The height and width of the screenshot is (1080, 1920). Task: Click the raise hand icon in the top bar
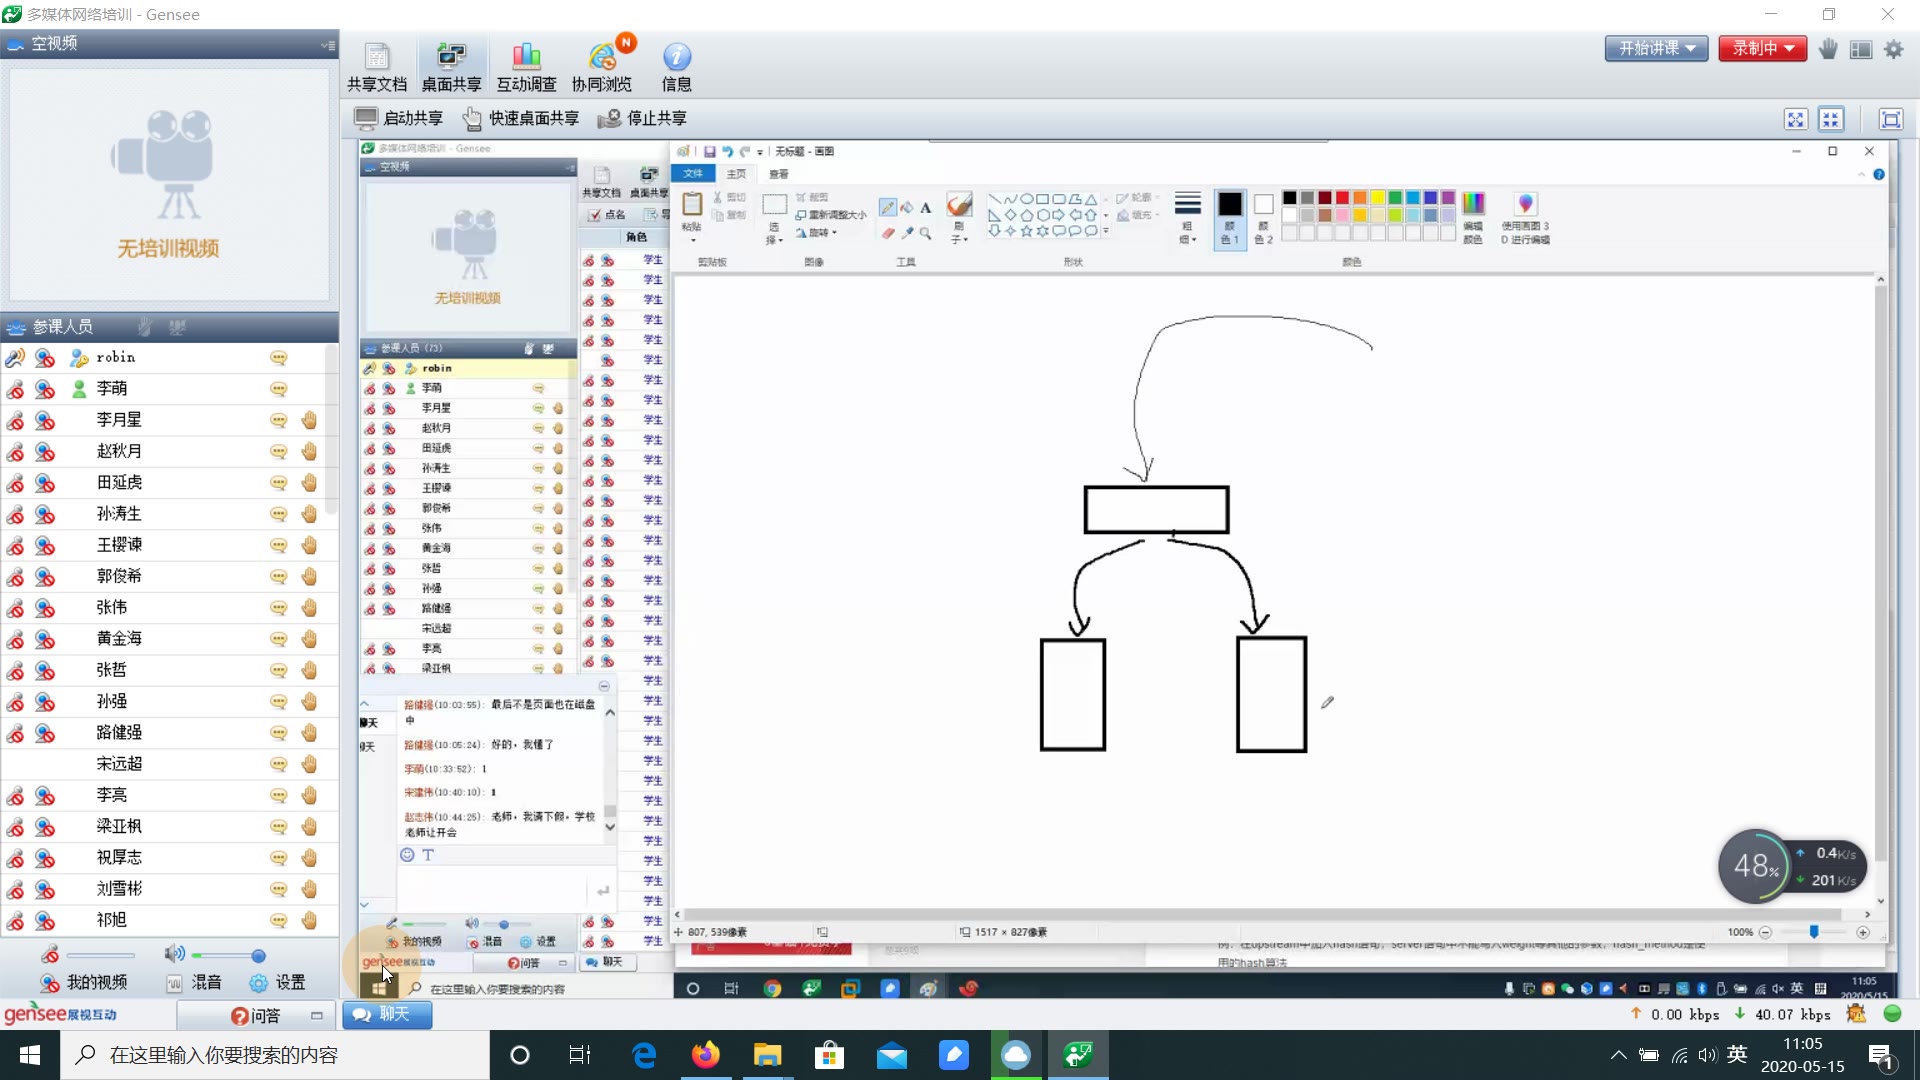[1828, 49]
